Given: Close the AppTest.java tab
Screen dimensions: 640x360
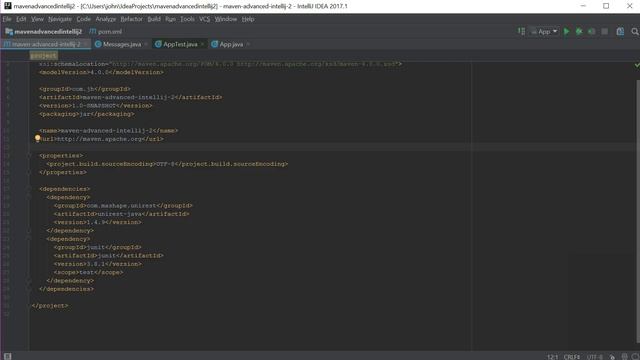Looking at the screenshot, I should pos(202,44).
